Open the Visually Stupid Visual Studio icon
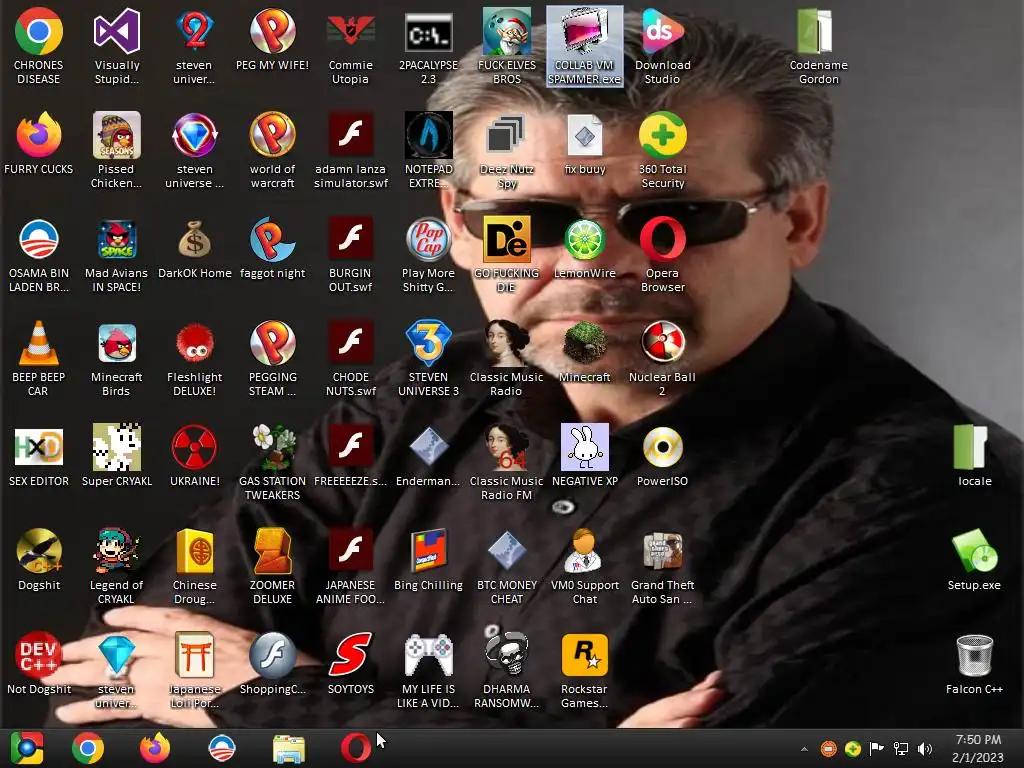The height and width of the screenshot is (768, 1024). point(117,31)
